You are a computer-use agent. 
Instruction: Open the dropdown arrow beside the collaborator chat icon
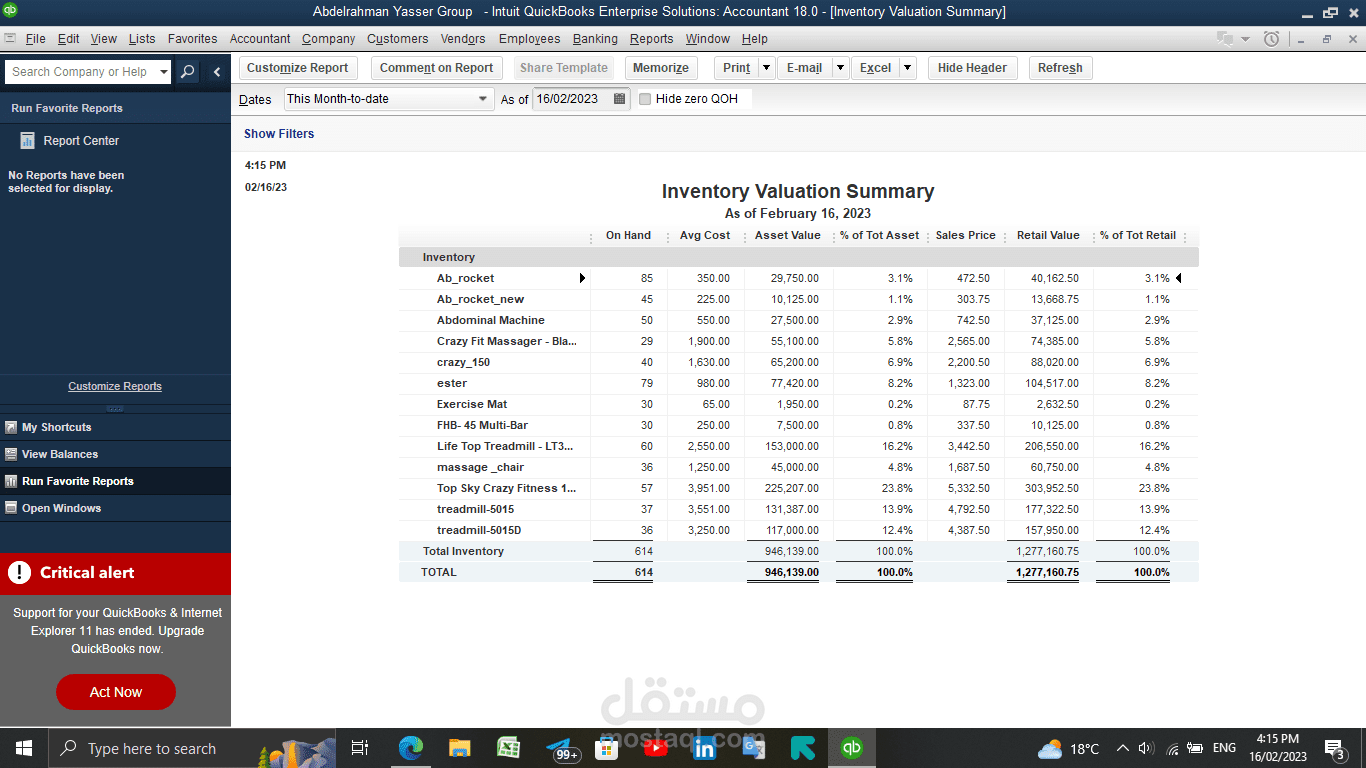(x=1245, y=39)
